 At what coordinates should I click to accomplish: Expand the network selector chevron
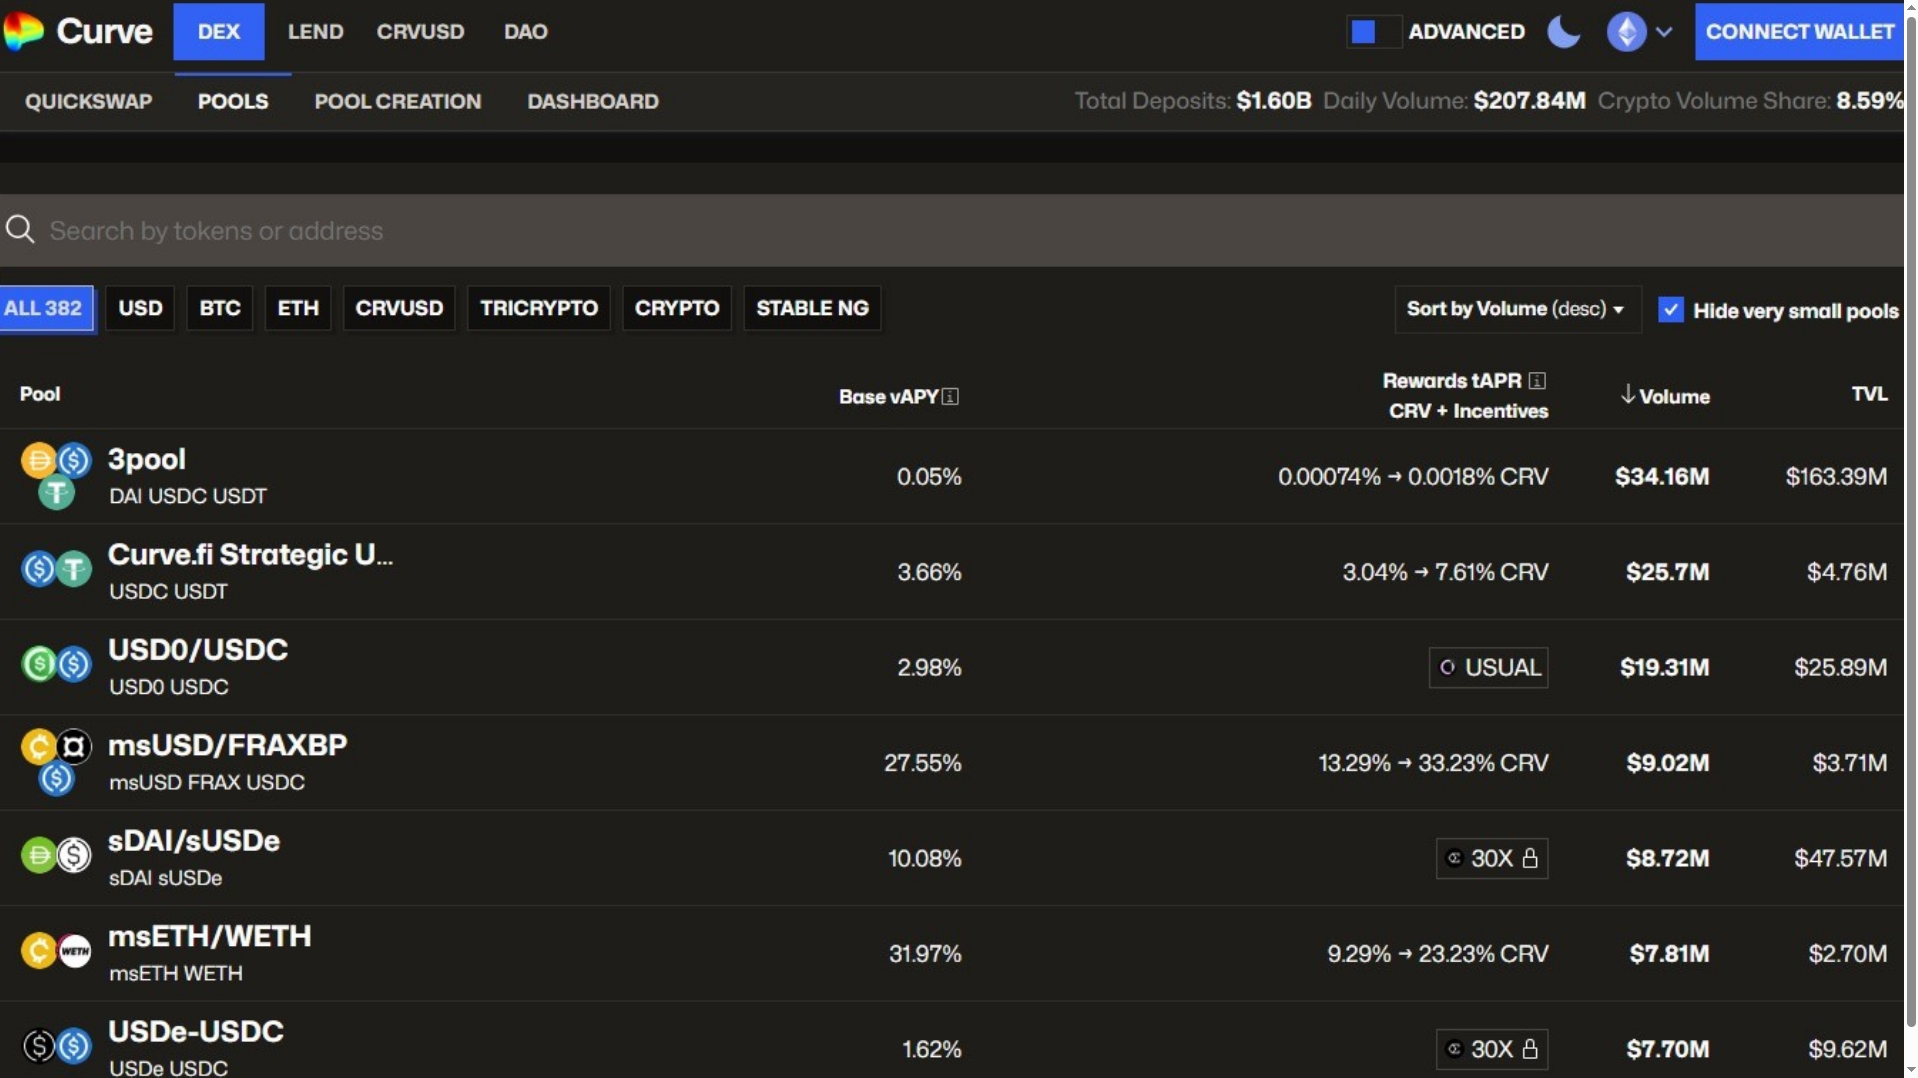[x=1664, y=32]
